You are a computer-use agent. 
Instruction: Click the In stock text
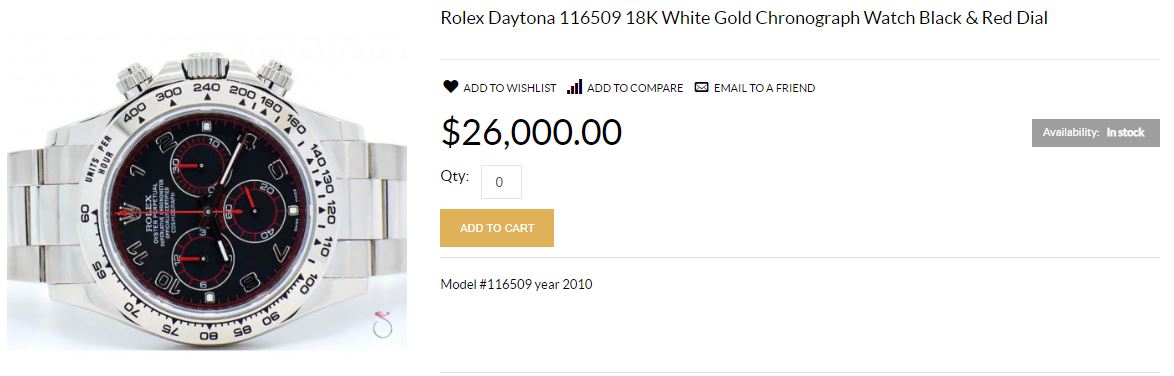[x=1125, y=133]
